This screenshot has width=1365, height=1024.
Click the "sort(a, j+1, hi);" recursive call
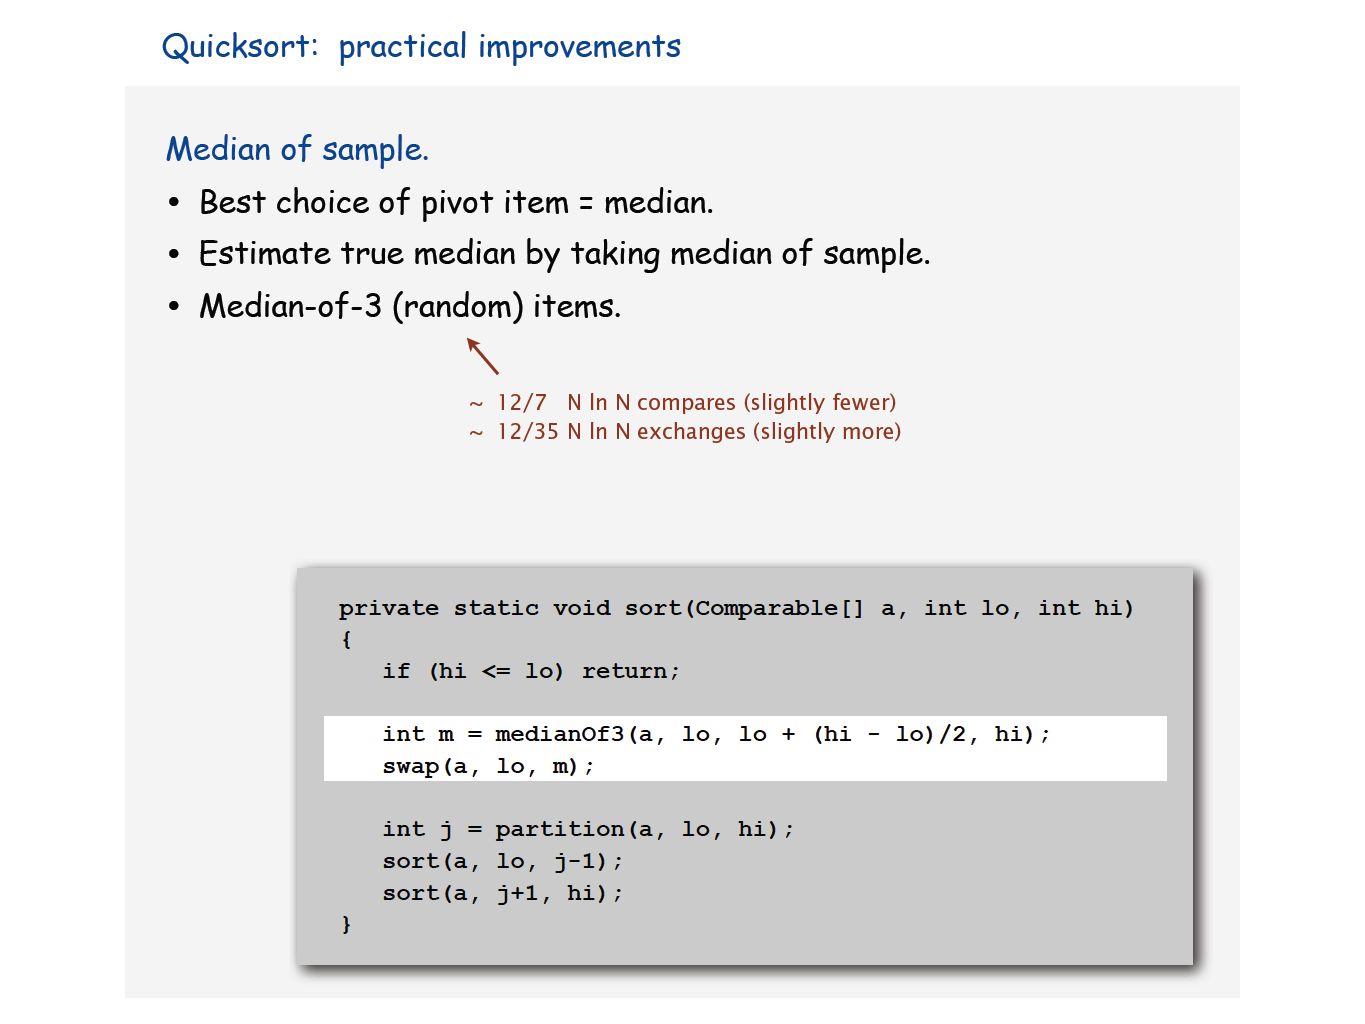(502, 893)
